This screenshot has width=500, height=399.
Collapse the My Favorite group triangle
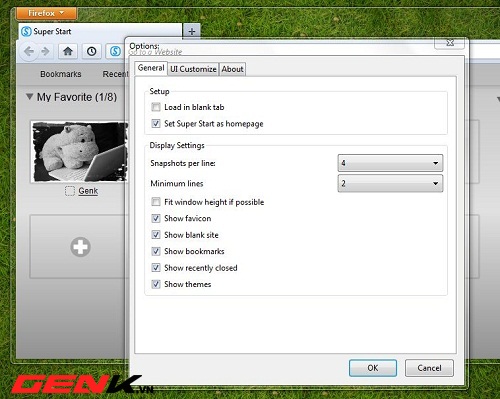(29, 97)
